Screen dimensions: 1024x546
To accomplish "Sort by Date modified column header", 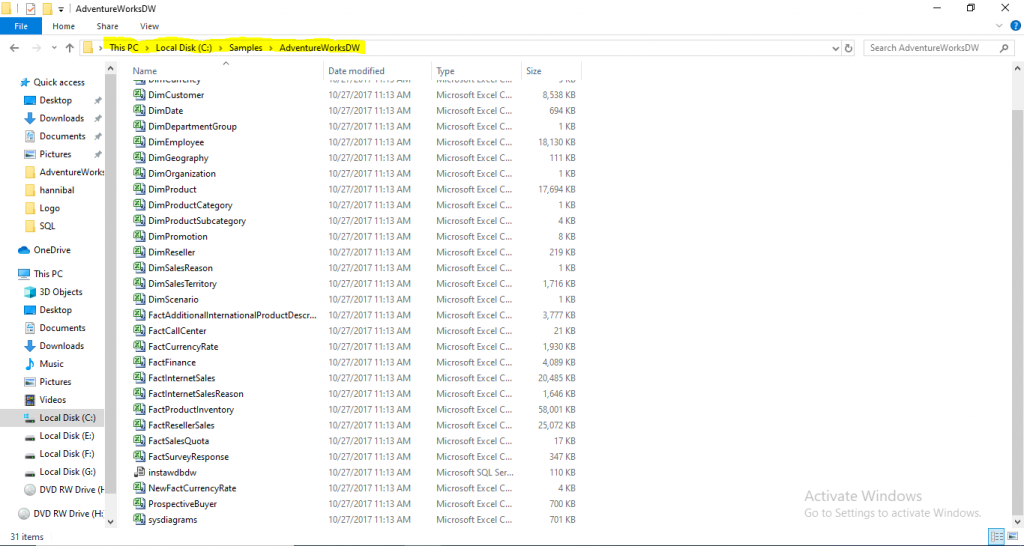I will tap(377, 71).
